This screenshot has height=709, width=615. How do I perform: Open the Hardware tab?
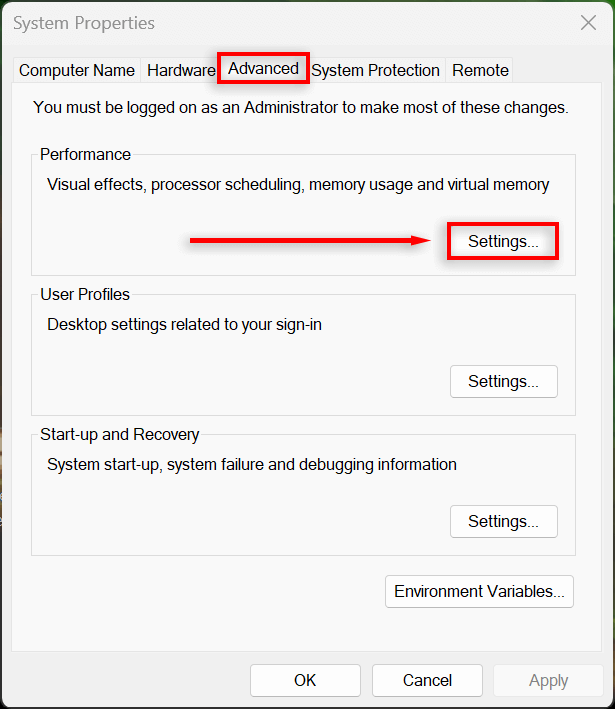180,70
